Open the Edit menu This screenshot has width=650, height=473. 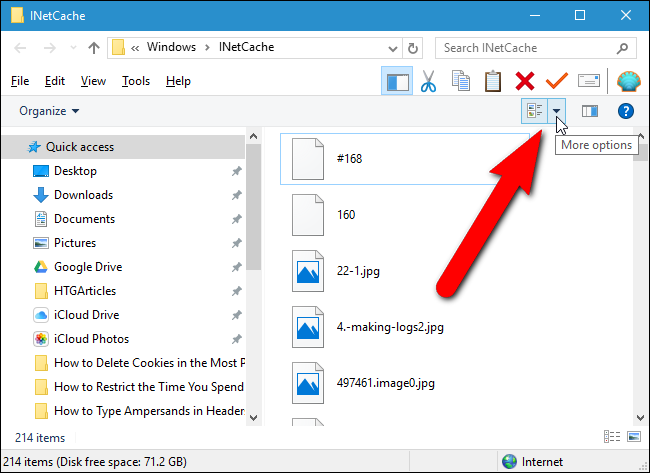tap(55, 81)
